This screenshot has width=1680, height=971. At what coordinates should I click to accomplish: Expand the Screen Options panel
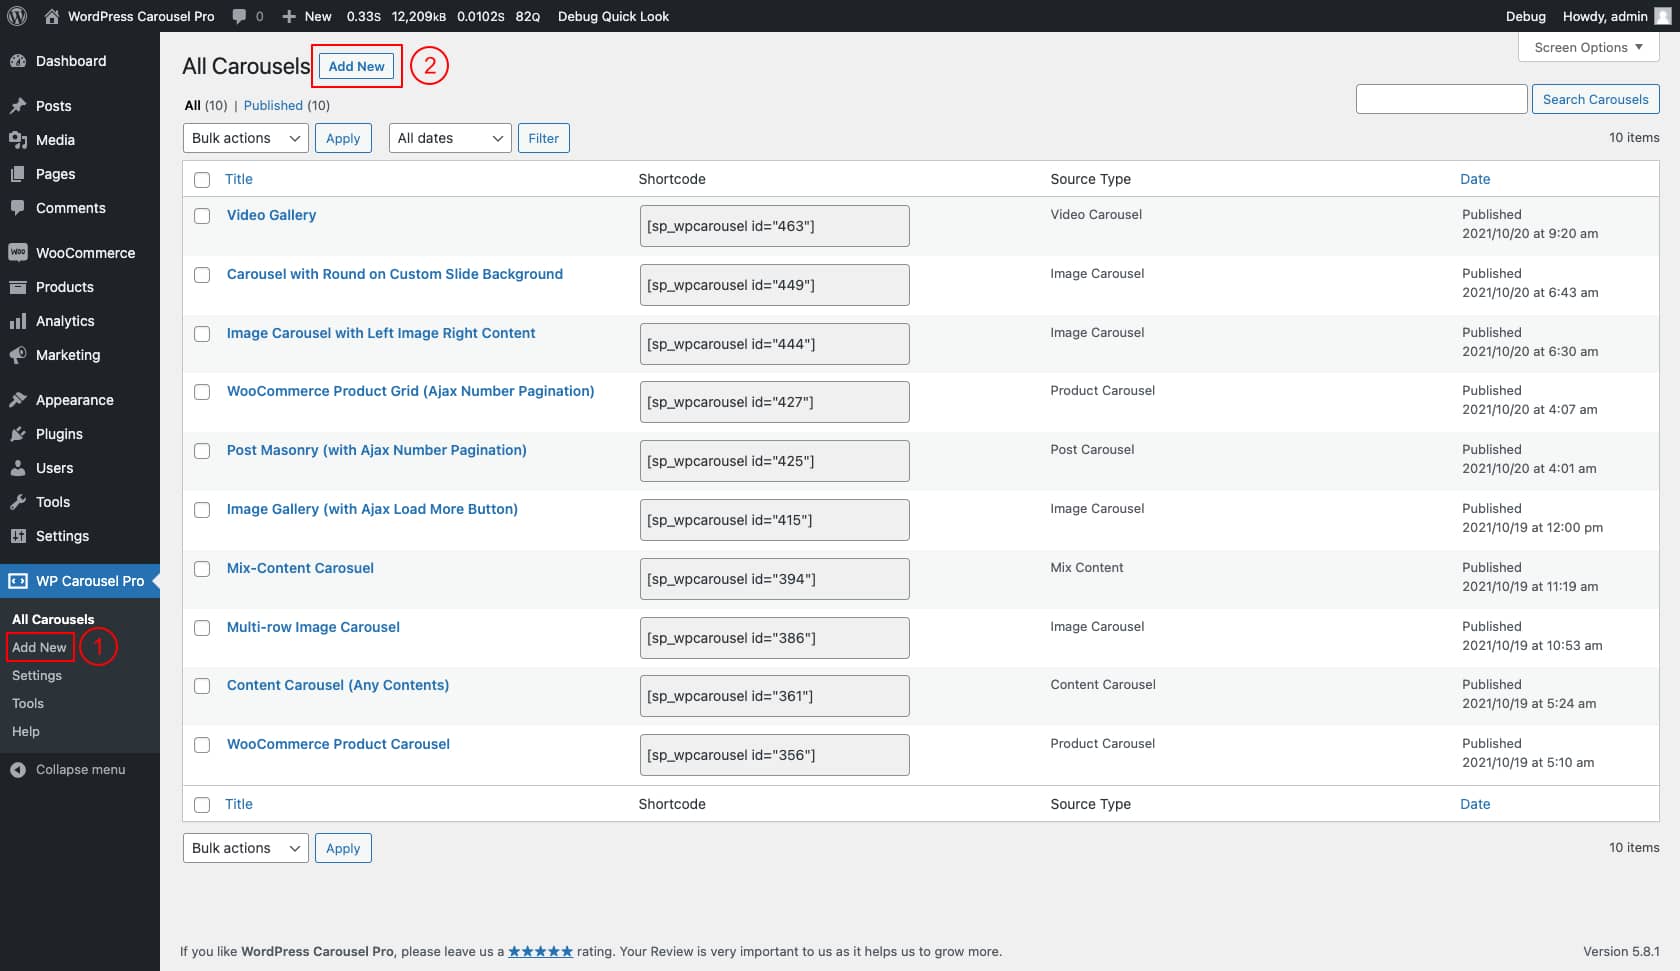pos(1588,47)
